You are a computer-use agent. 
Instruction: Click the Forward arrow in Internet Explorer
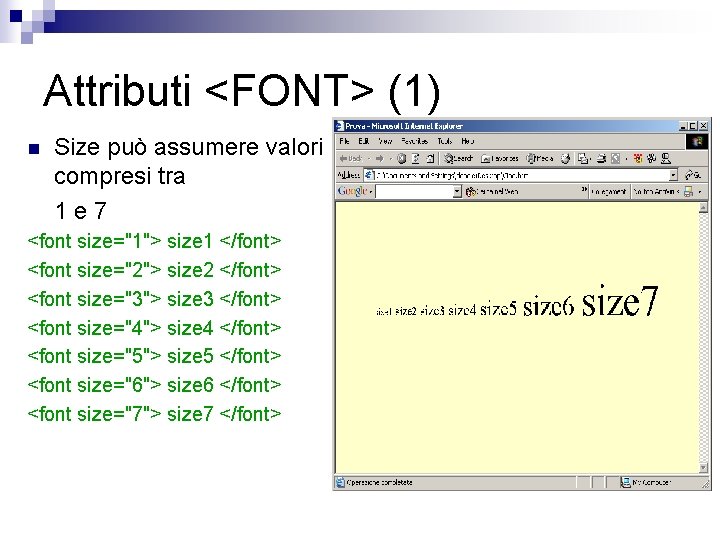[x=379, y=158]
